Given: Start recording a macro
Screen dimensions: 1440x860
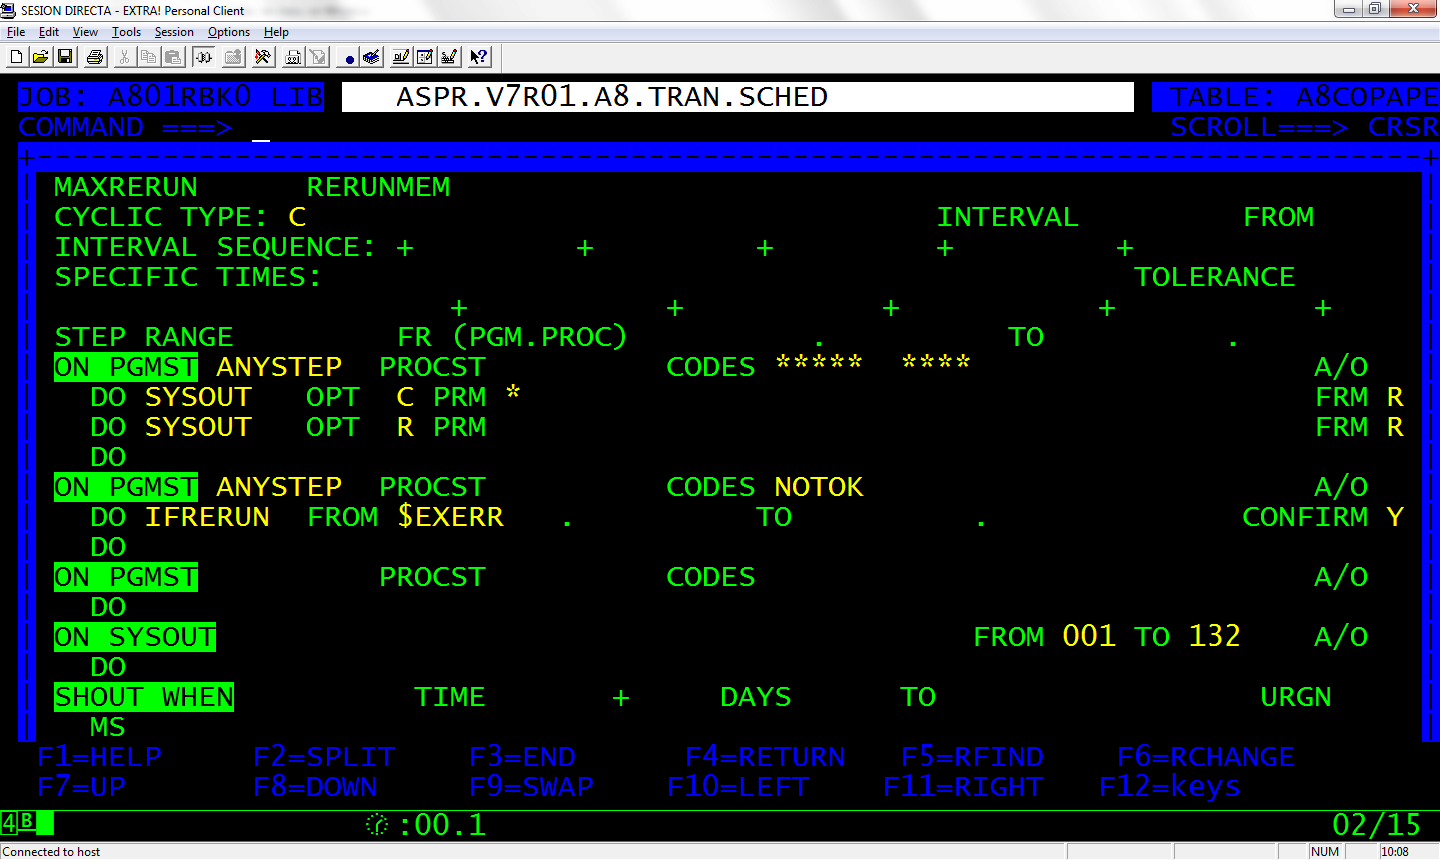Looking at the screenshot, I should coord(348,57).
